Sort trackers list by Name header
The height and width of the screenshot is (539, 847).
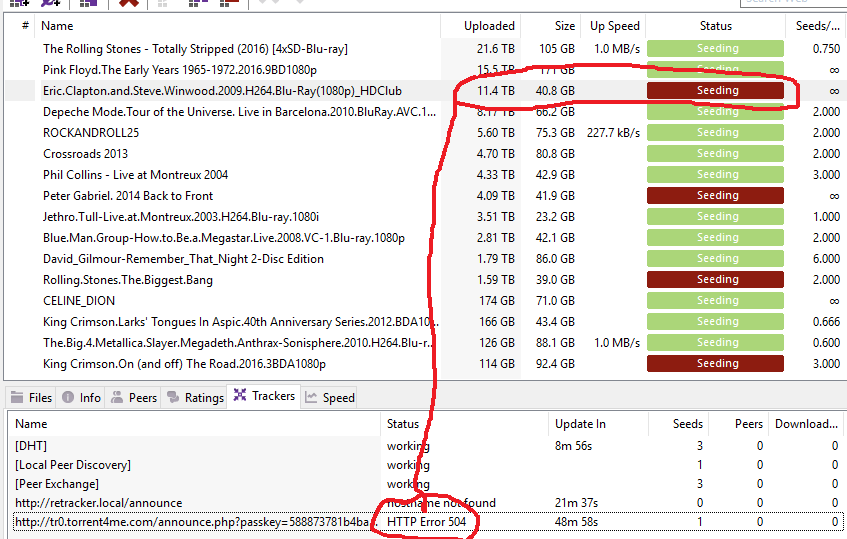pos(194,424)
